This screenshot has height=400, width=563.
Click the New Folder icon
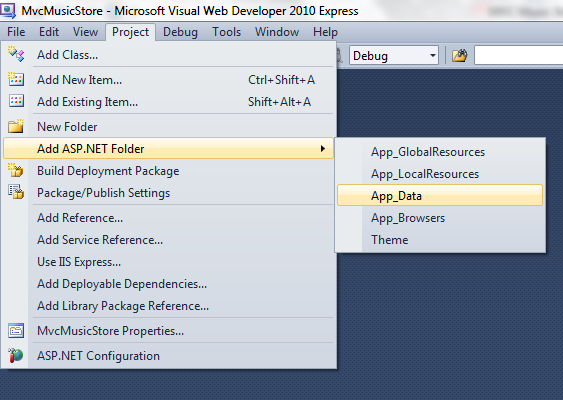click(16, 126)
